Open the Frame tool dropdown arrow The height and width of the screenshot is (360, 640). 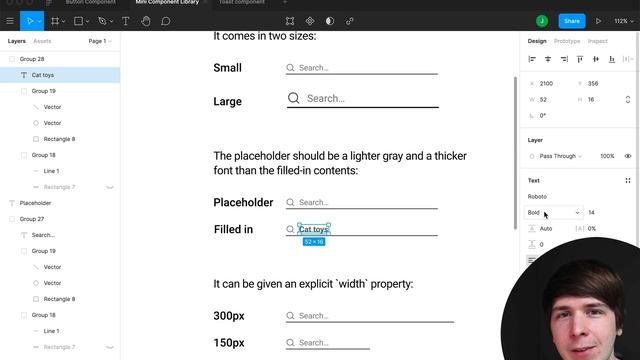pyautogui.click(x=64, y=21)
